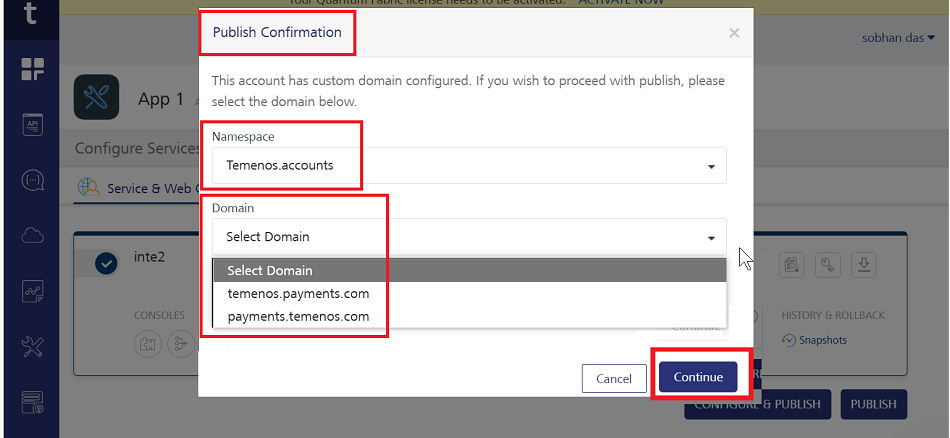The width and height of the screenshot is (950, 438).
Task: Click Continue to confirm publish
Action: [x=698, y=377]
